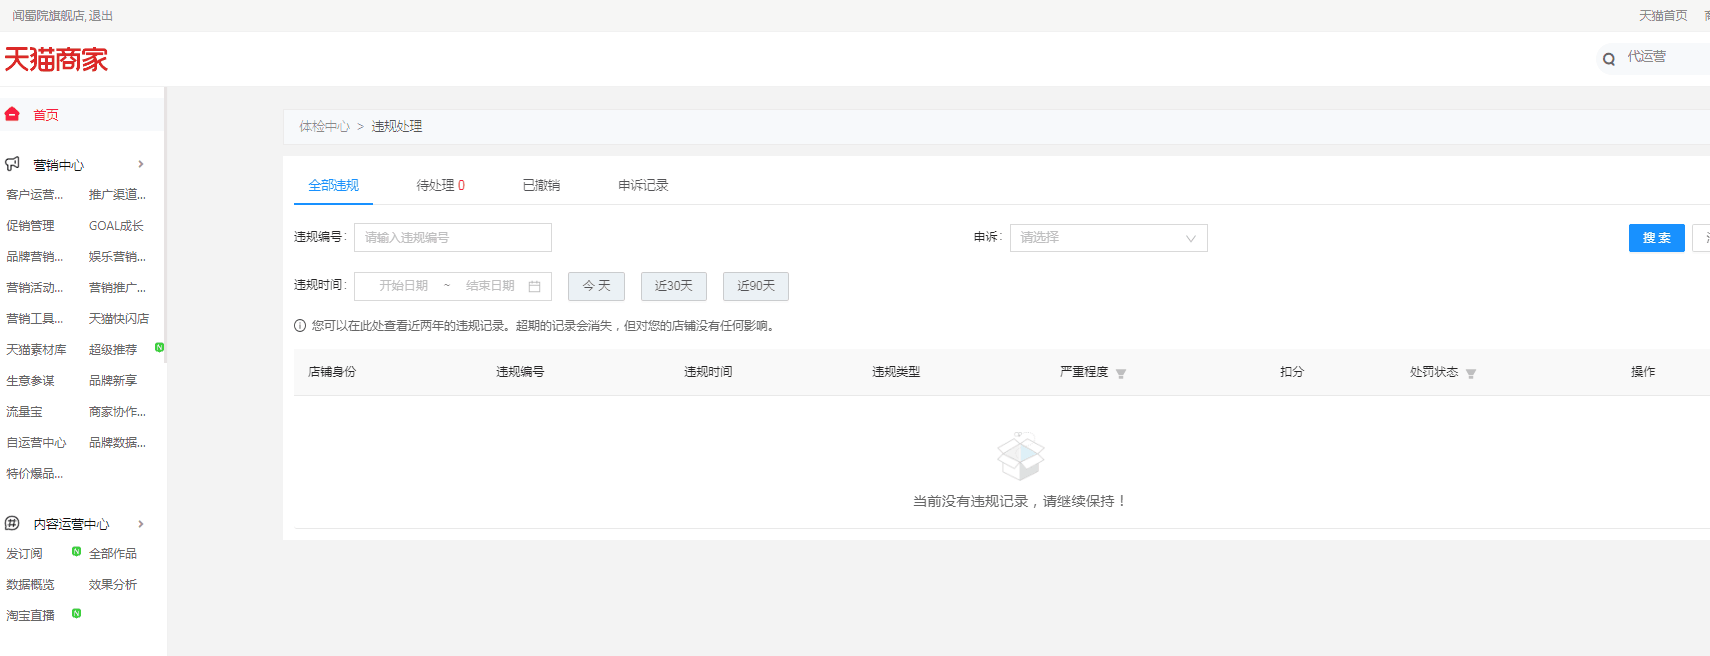Open 商家协作 in the sidebar
This screenshot has width=1710, height=656.
pyautogui.click(x=117, y=412)
